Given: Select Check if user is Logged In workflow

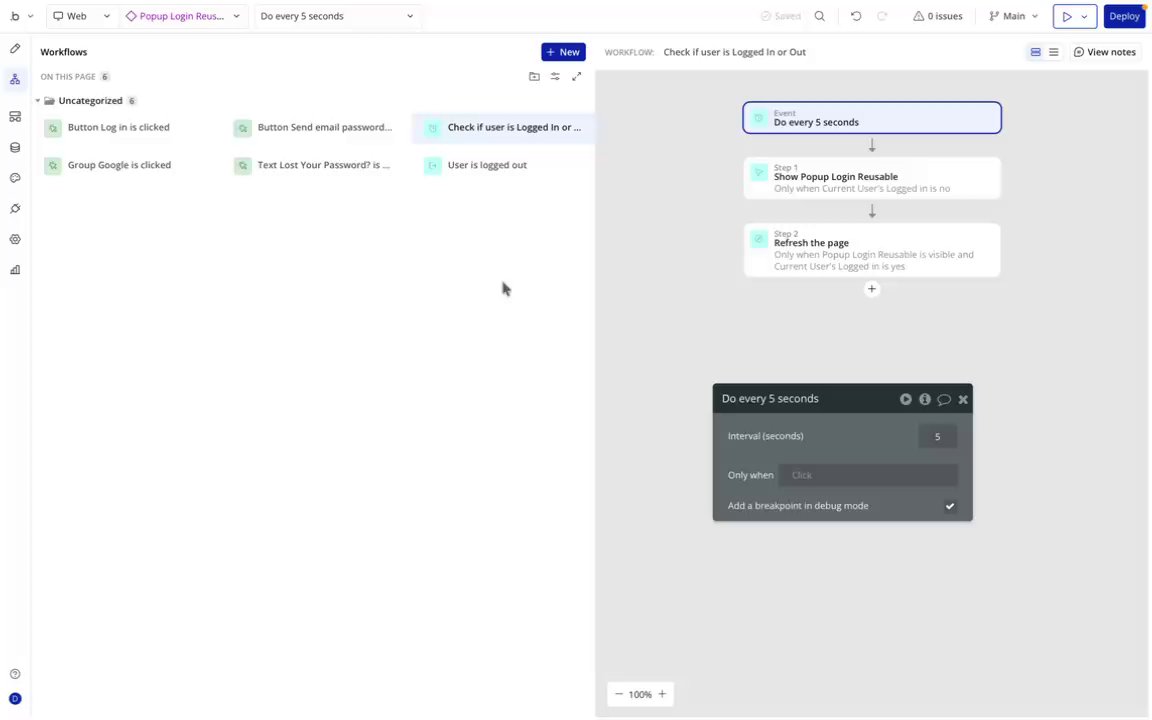Looking at the screenshot, I should pyautogui.click(x=503, y=128).
